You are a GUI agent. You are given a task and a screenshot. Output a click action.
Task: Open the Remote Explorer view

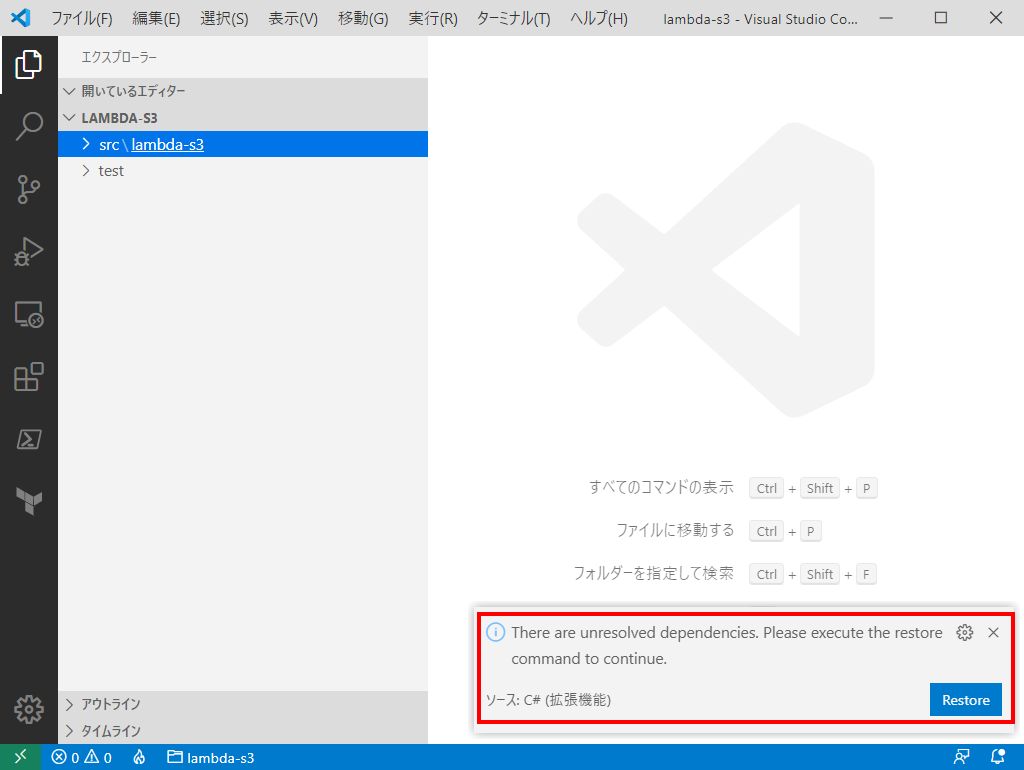29,315
